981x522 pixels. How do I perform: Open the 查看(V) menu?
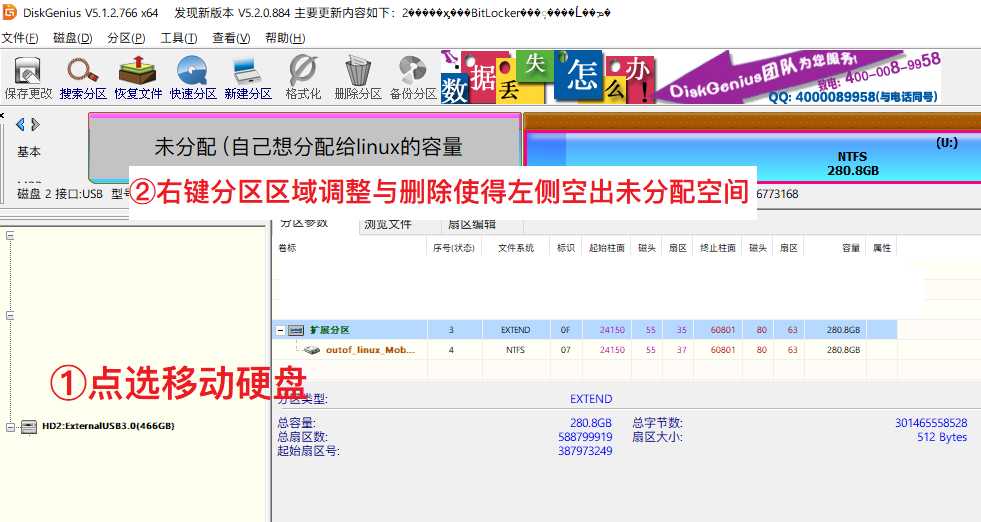(231, 38)
